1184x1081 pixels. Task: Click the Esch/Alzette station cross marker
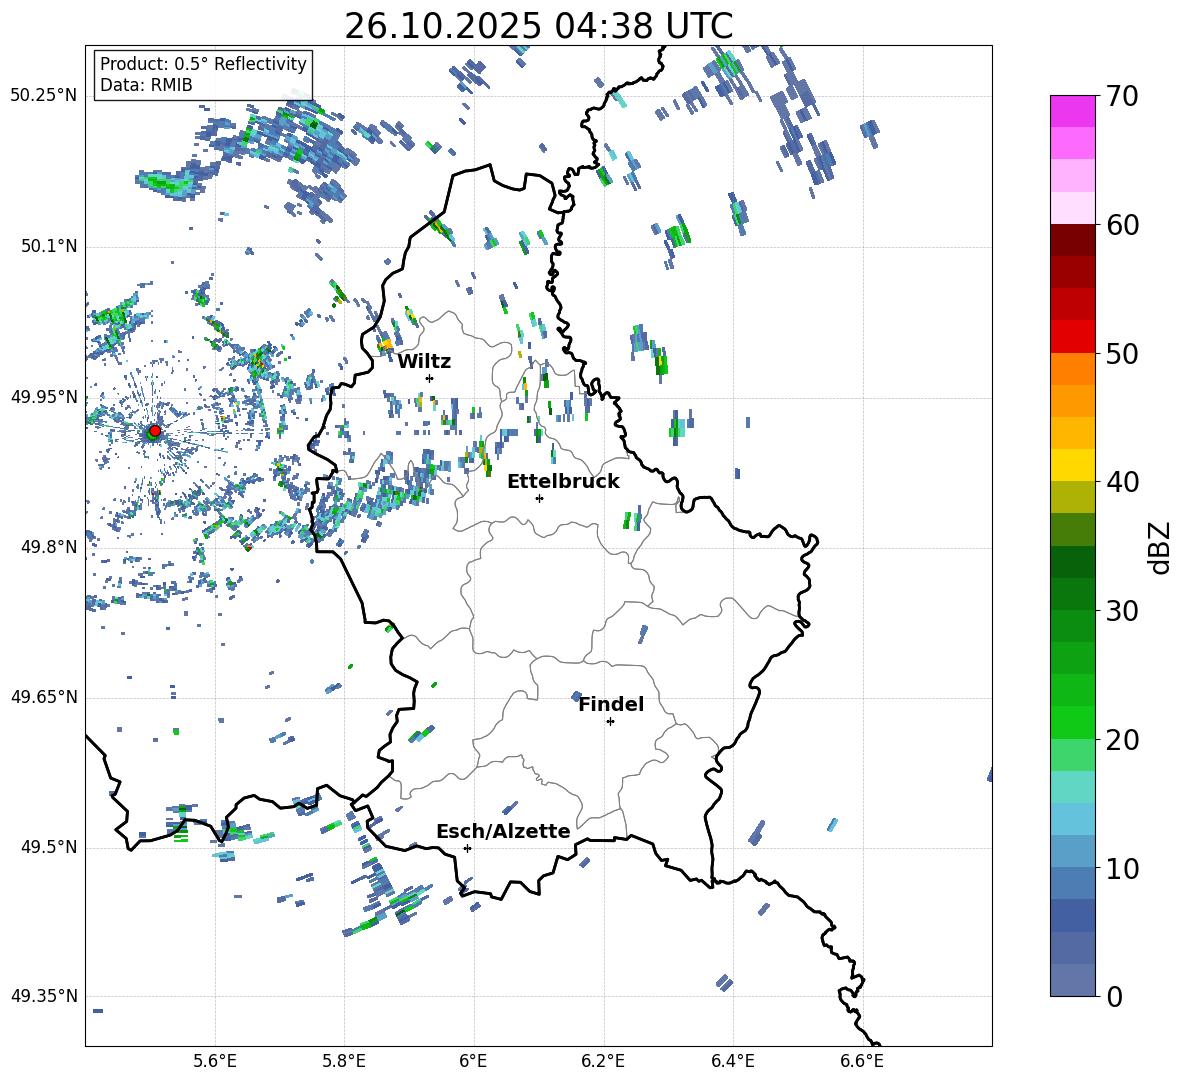[467, 848]
